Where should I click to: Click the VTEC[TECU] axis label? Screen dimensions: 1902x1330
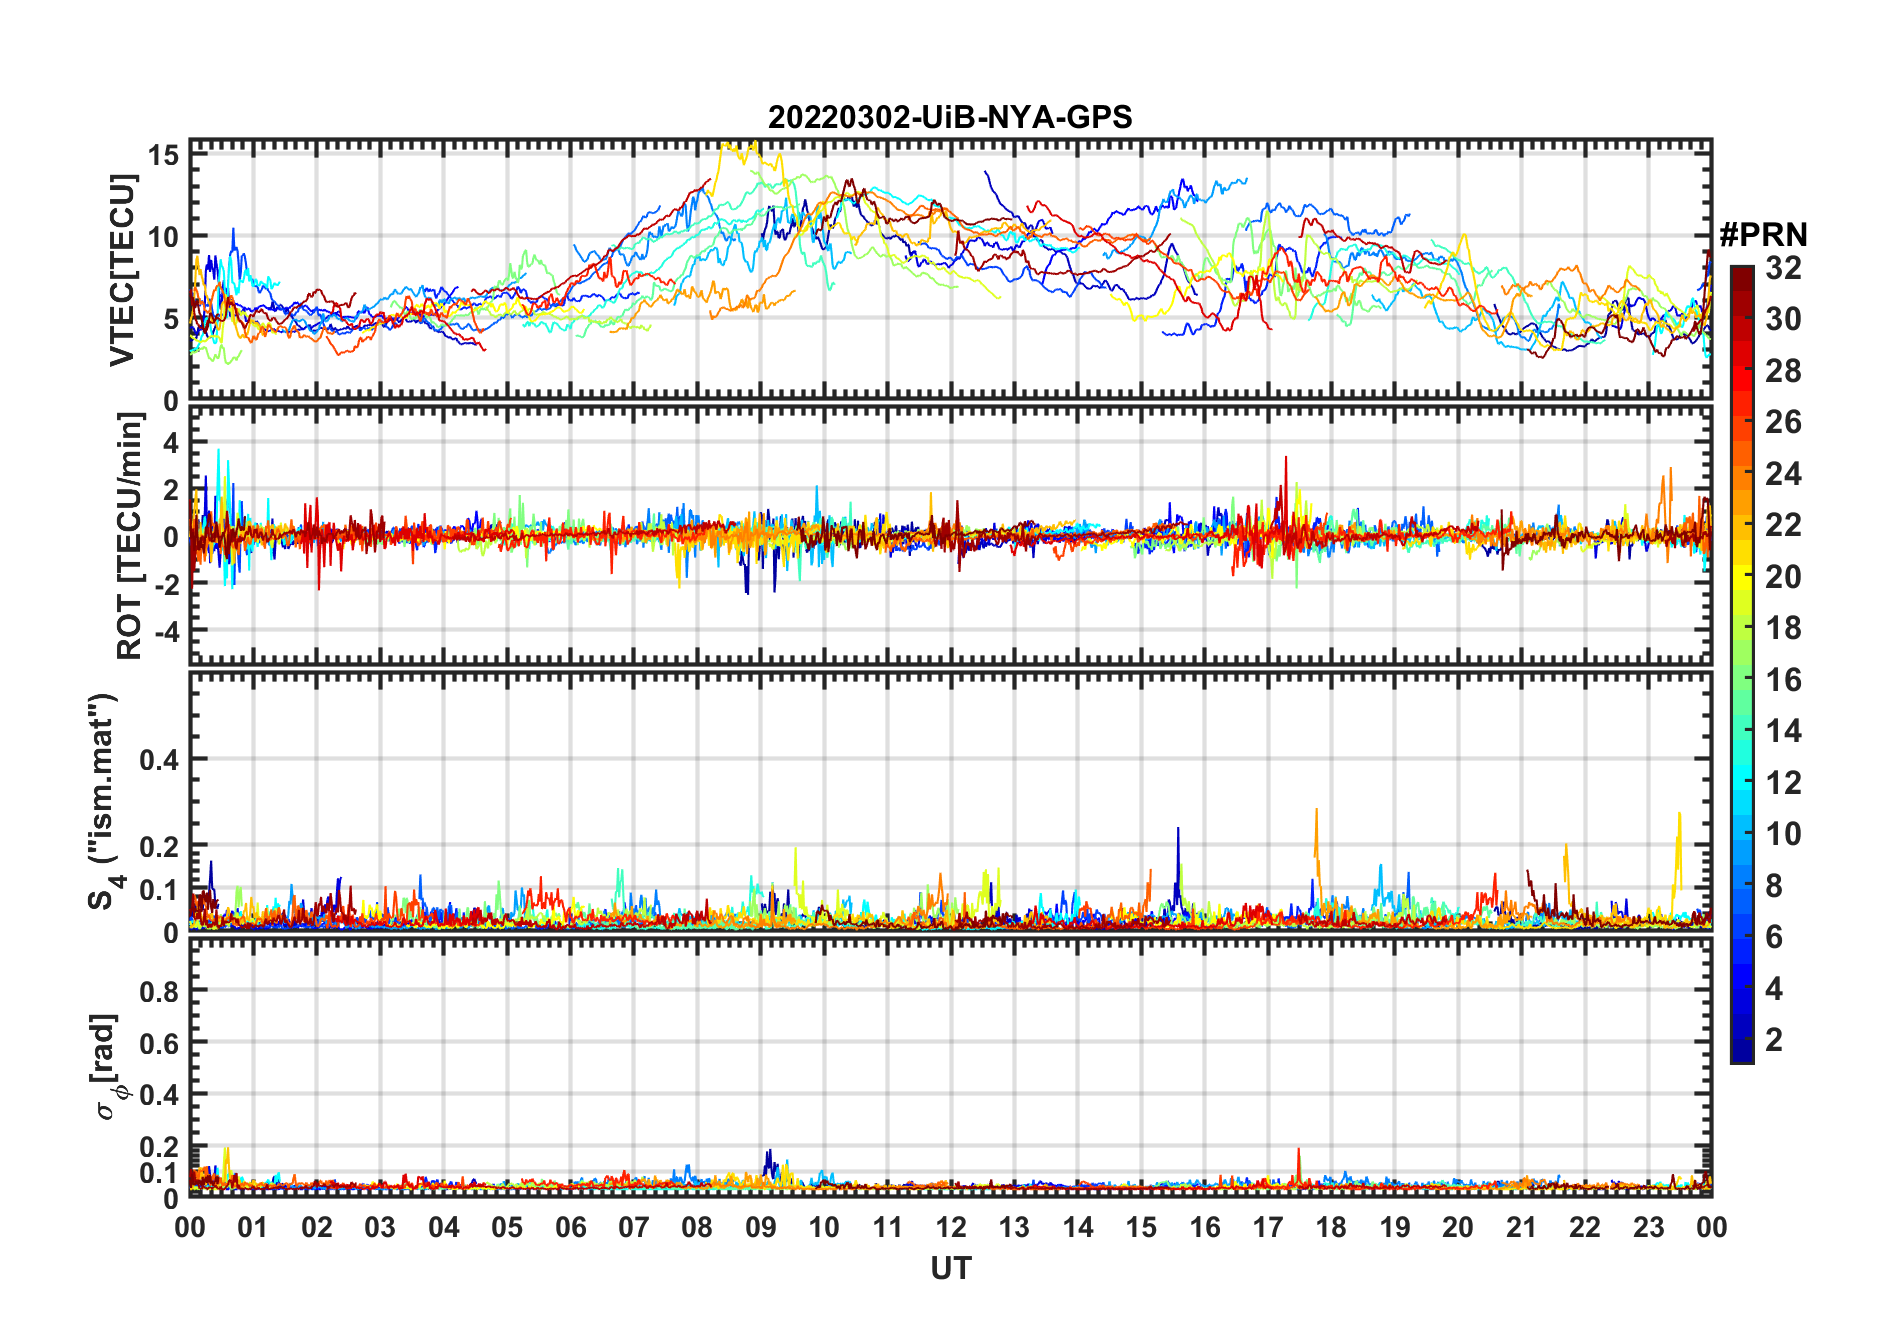pos(122,270)
